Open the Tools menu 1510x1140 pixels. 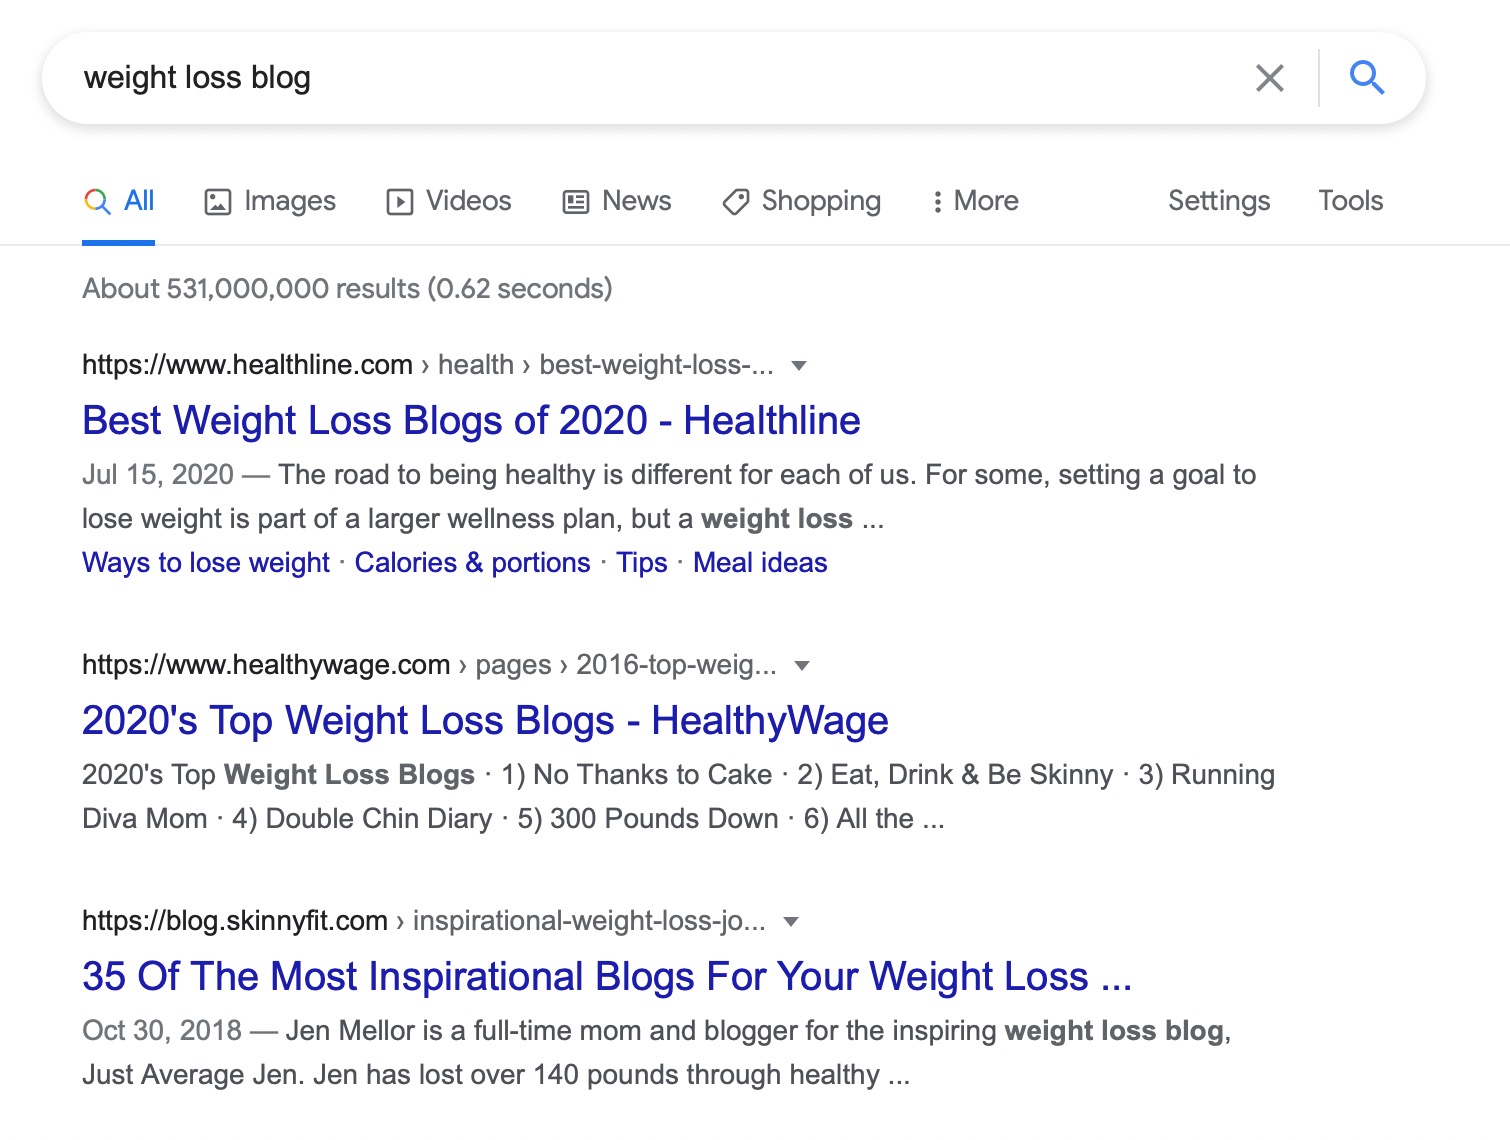pyautogui.click(x=1350, y=201)
